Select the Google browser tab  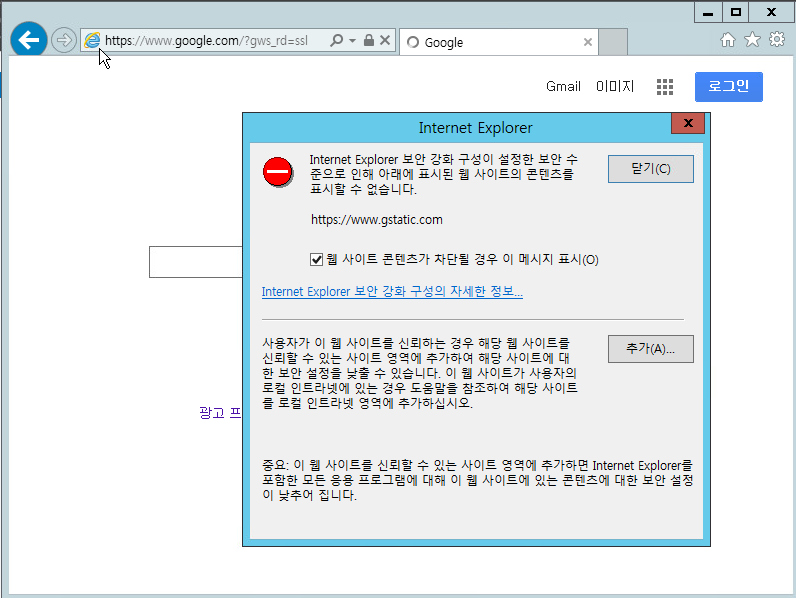coord(499,42)
